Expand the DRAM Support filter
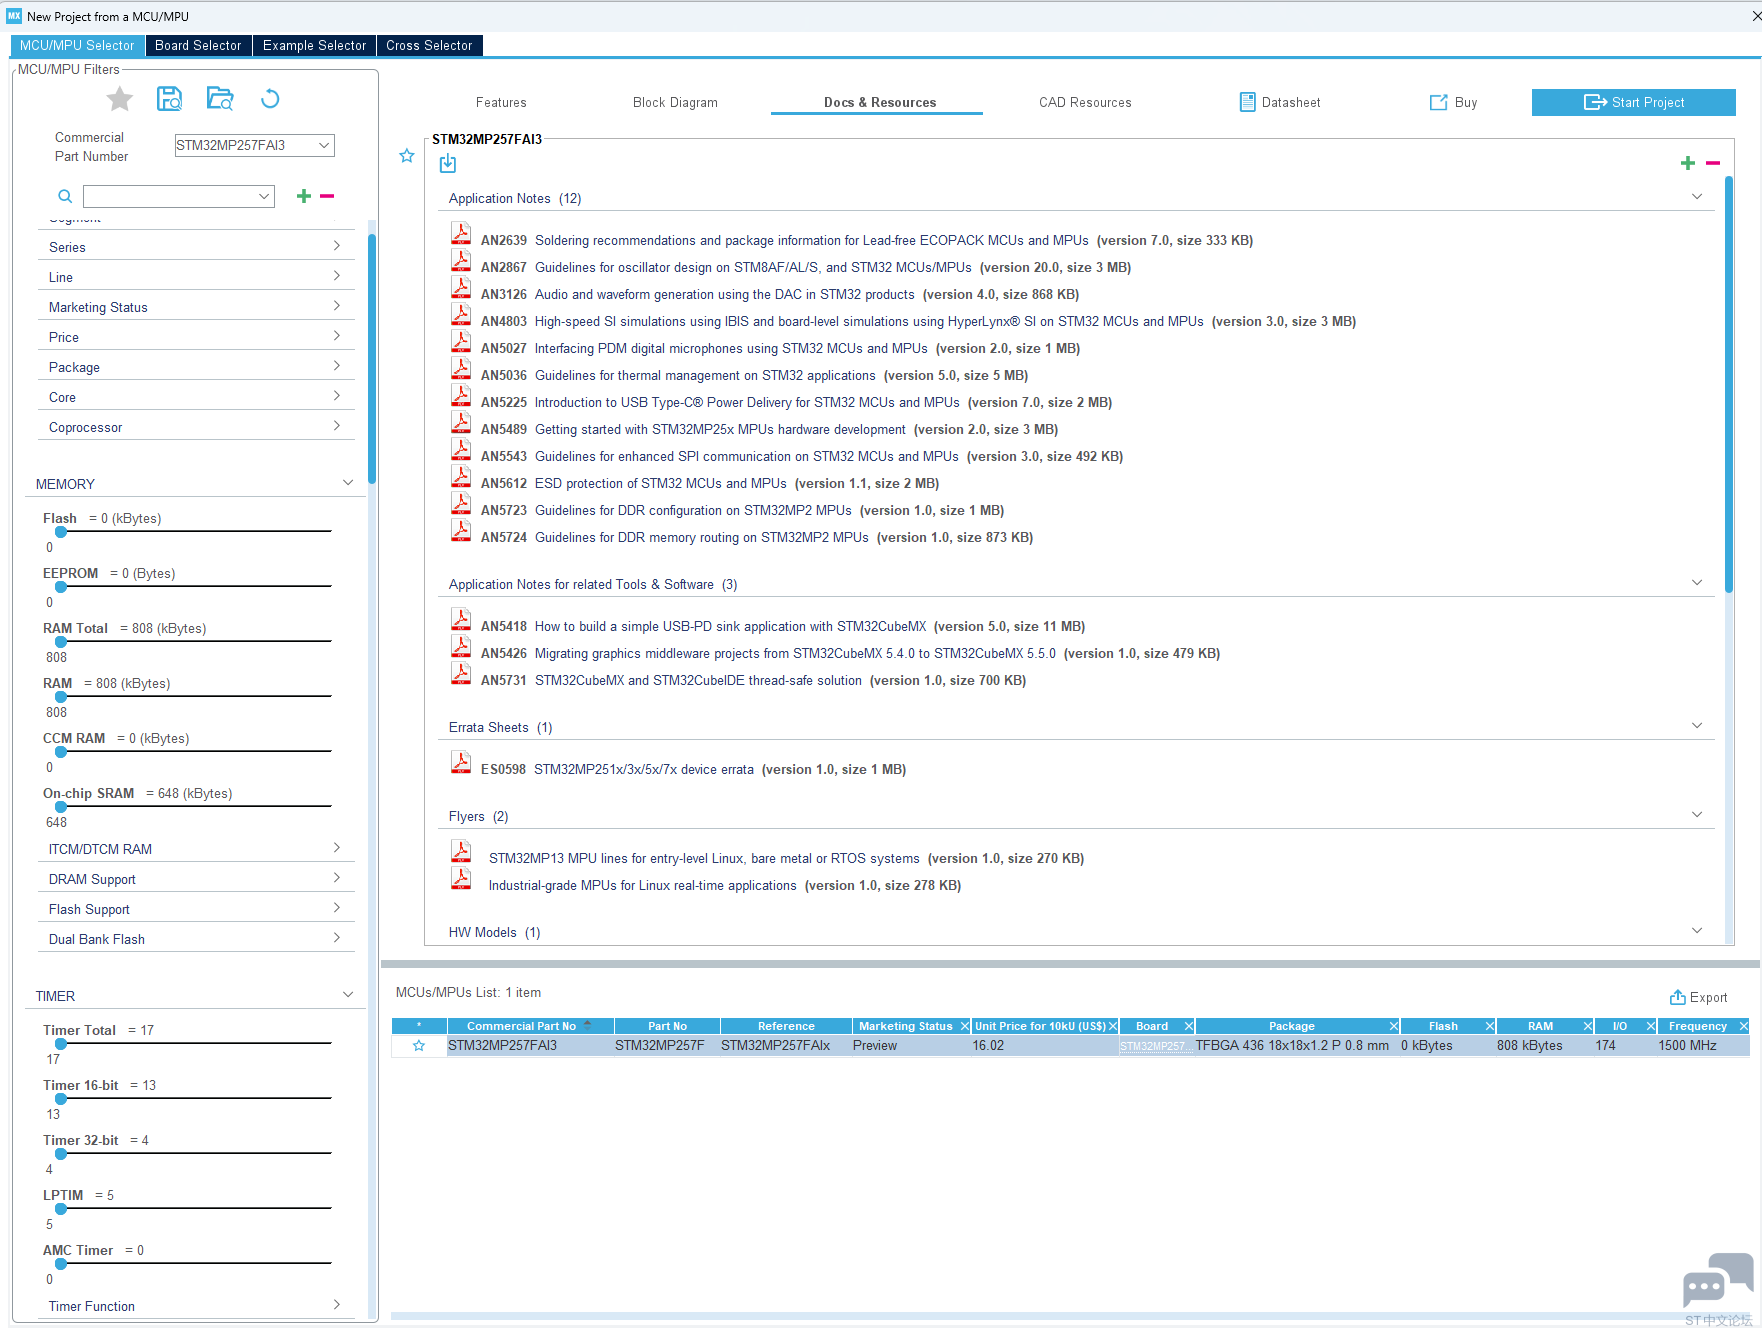Viewport: 1762px width, 1336px height. point(195,879)
